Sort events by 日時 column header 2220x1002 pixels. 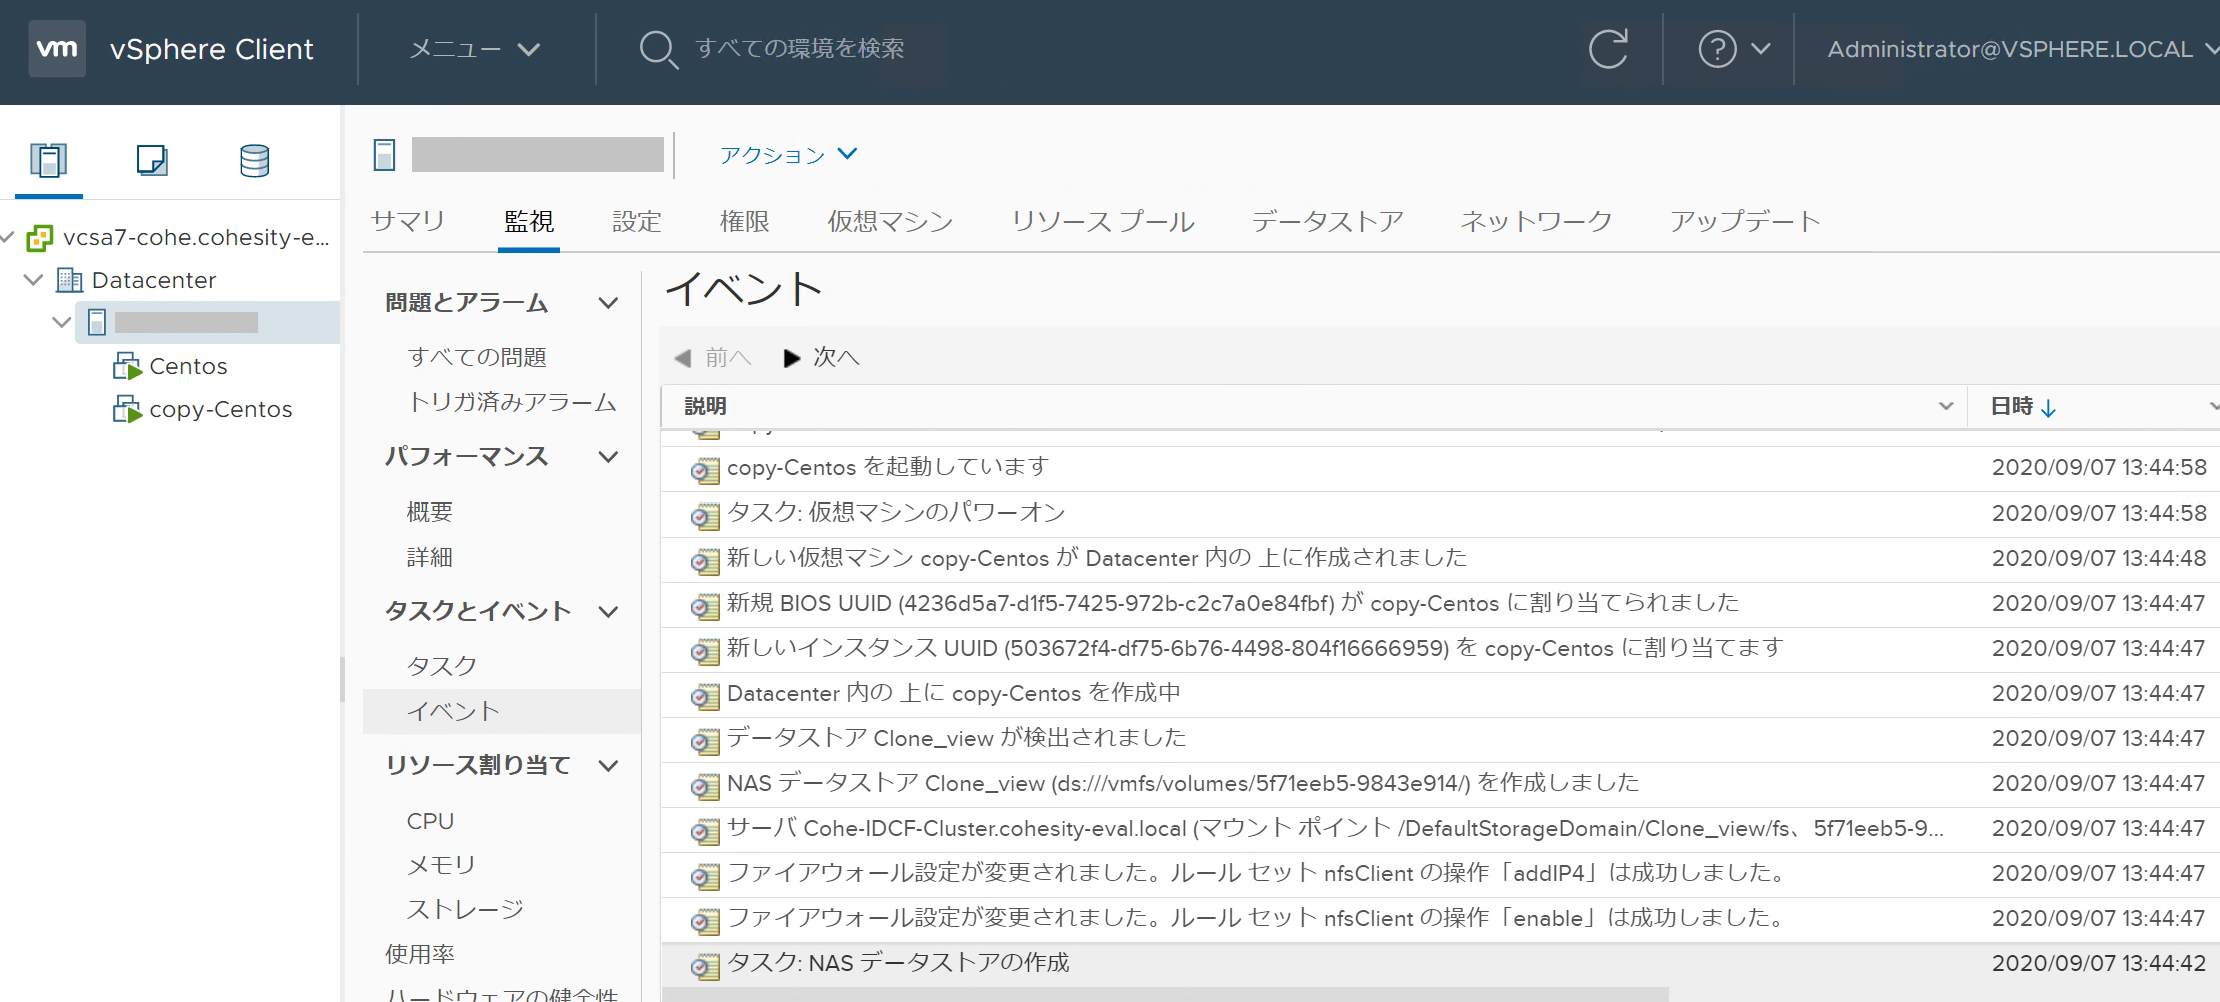click(x=2011, y=406)
